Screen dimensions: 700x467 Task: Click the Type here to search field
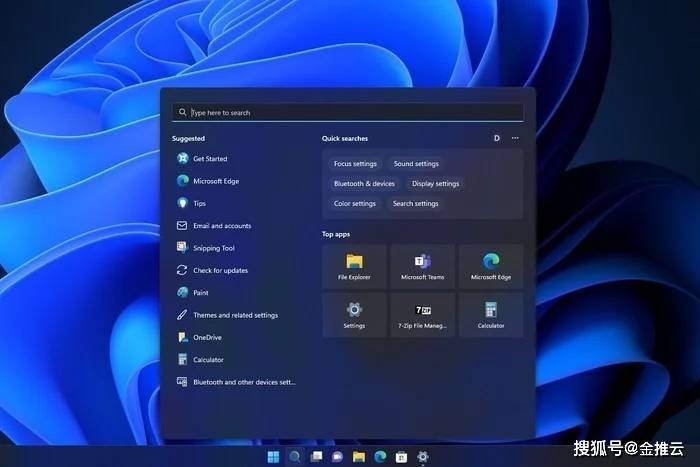tap(348, 113)
